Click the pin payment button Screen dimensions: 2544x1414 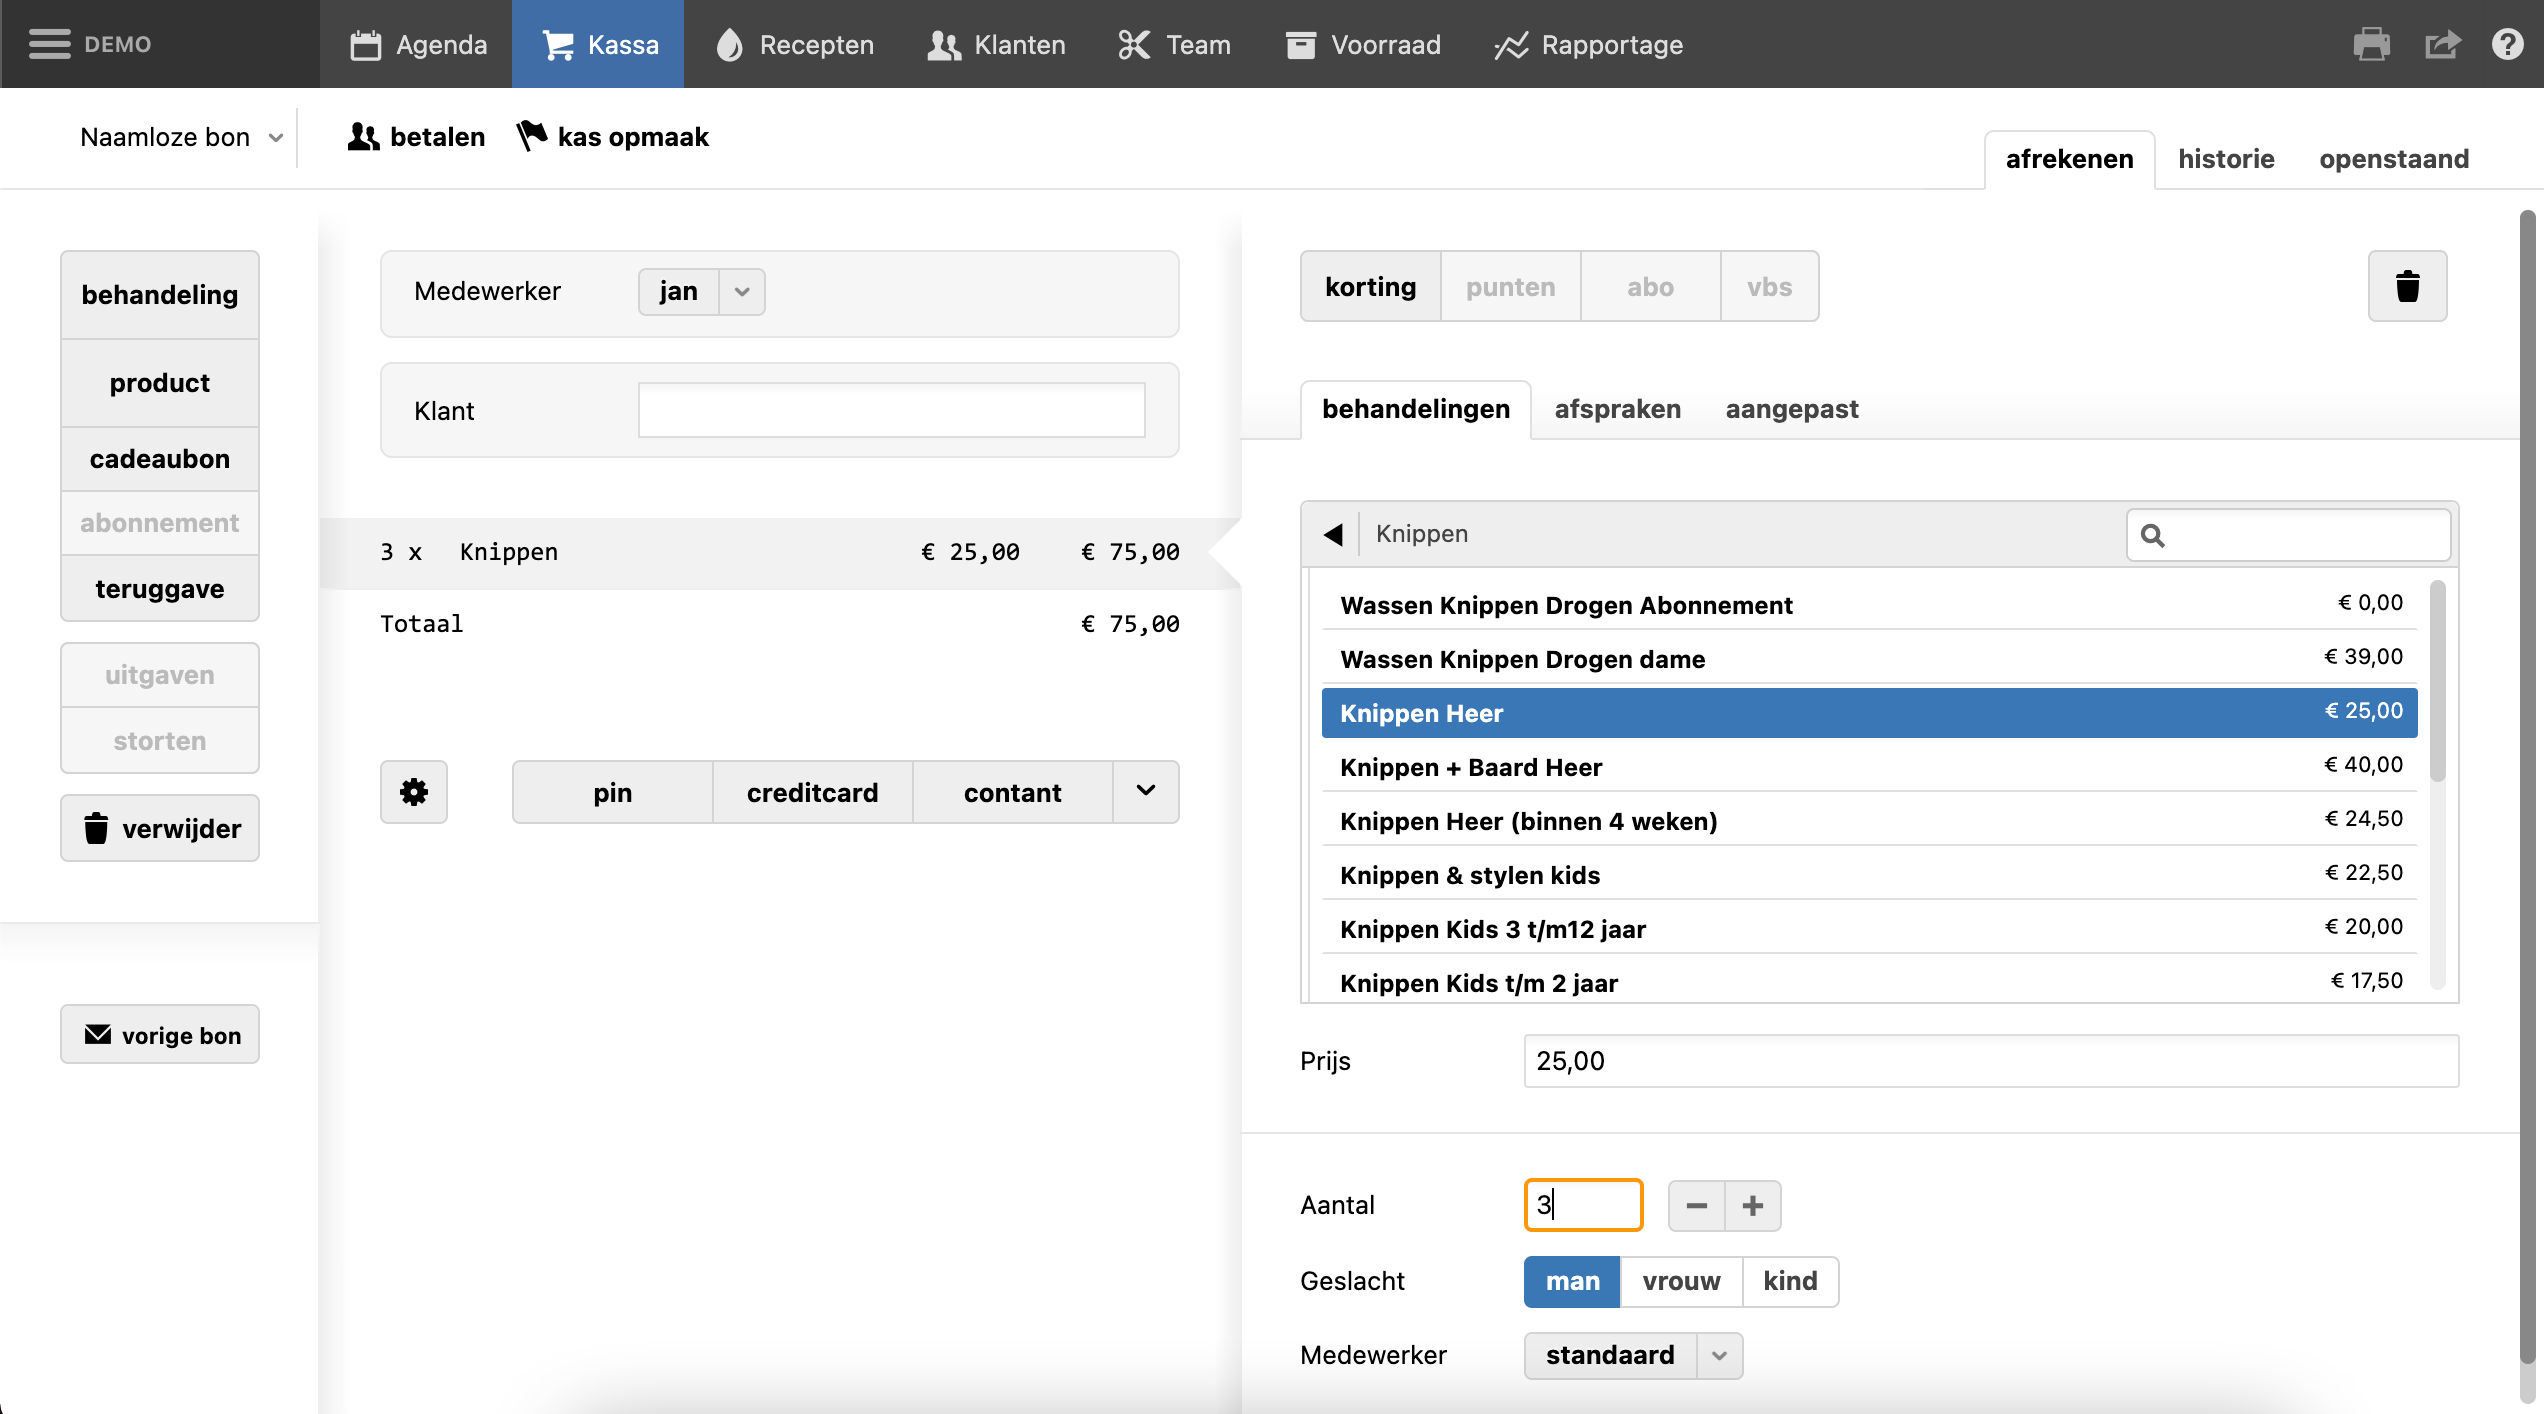pos(612,792)
